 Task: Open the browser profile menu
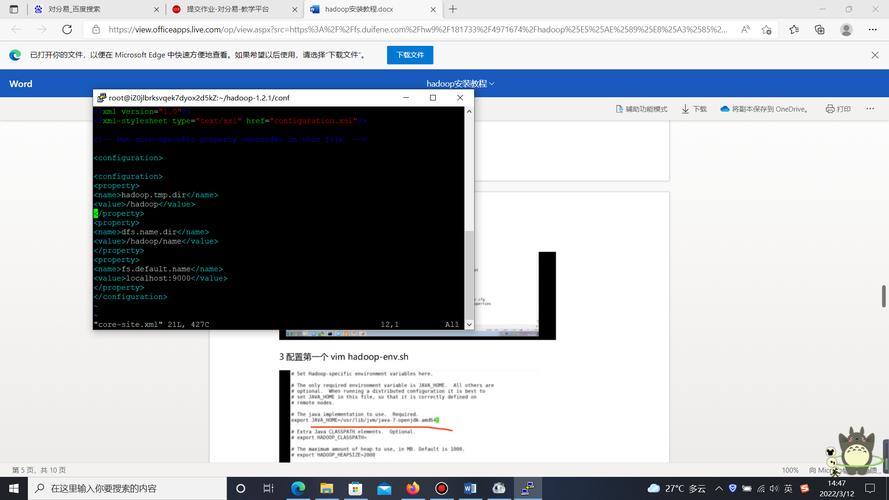[846, 29]
